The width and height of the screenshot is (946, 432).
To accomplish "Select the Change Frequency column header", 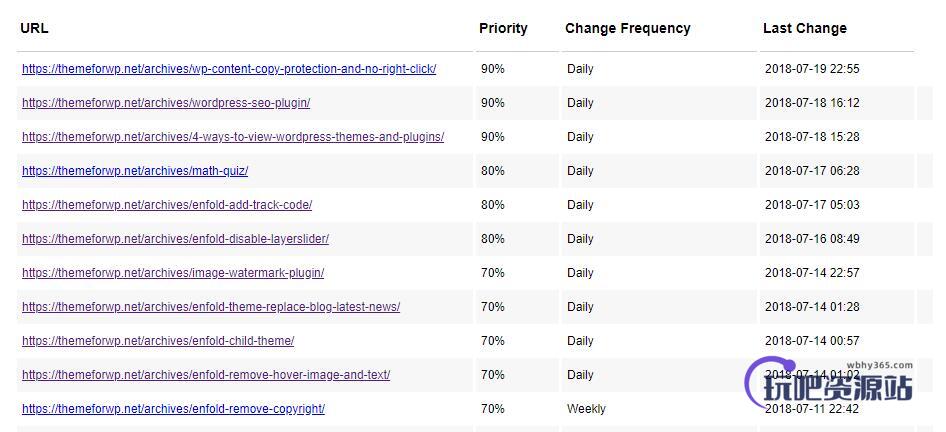I will [627, 28].
